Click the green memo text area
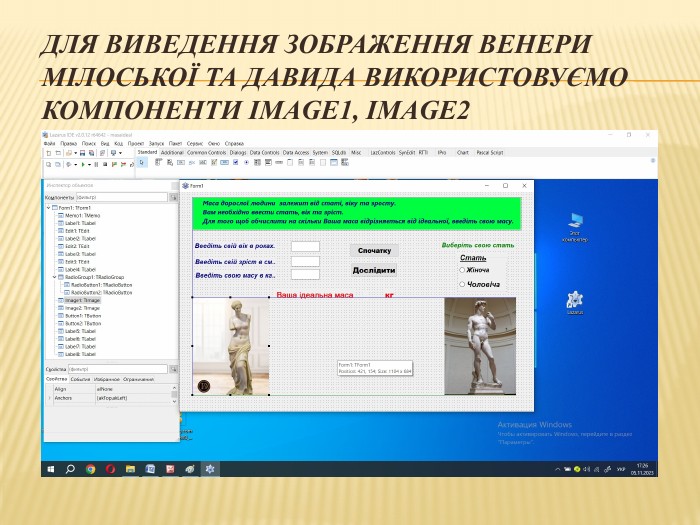Viewport: 700px width, 525px height. pos(357,213)
